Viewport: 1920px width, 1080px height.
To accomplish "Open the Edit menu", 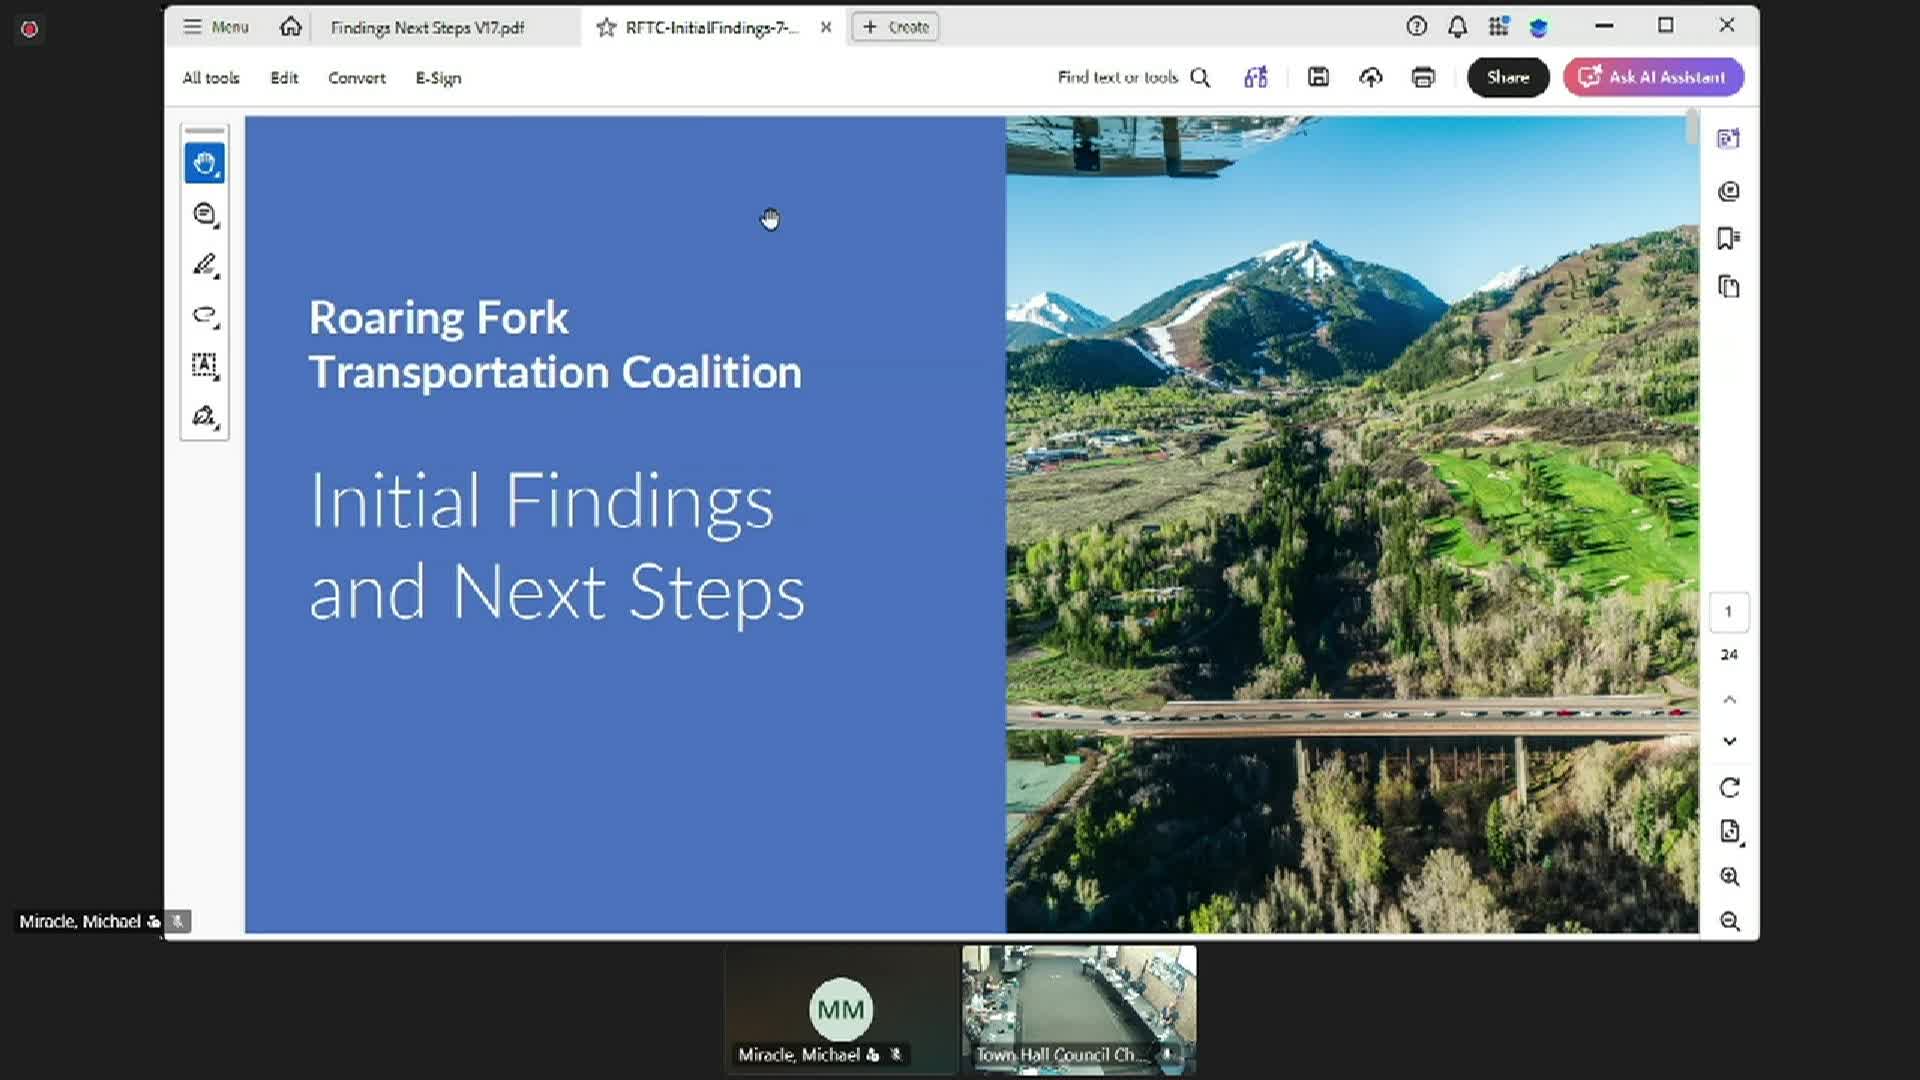I will click(284, 78).
